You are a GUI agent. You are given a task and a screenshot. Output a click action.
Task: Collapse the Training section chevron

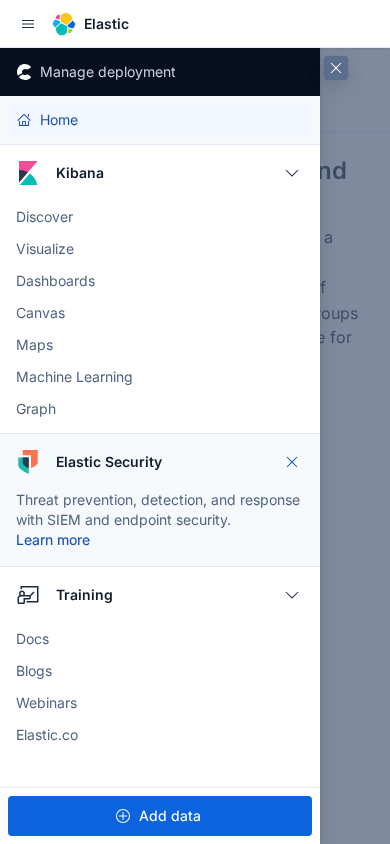[292, 595]
